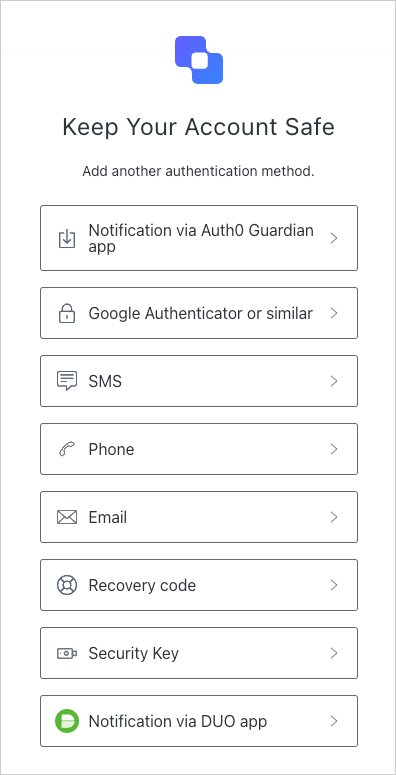Click the blue app logo at top
Image resolution: width=396 pixels, height=775 pixels.
coord(199,60)
